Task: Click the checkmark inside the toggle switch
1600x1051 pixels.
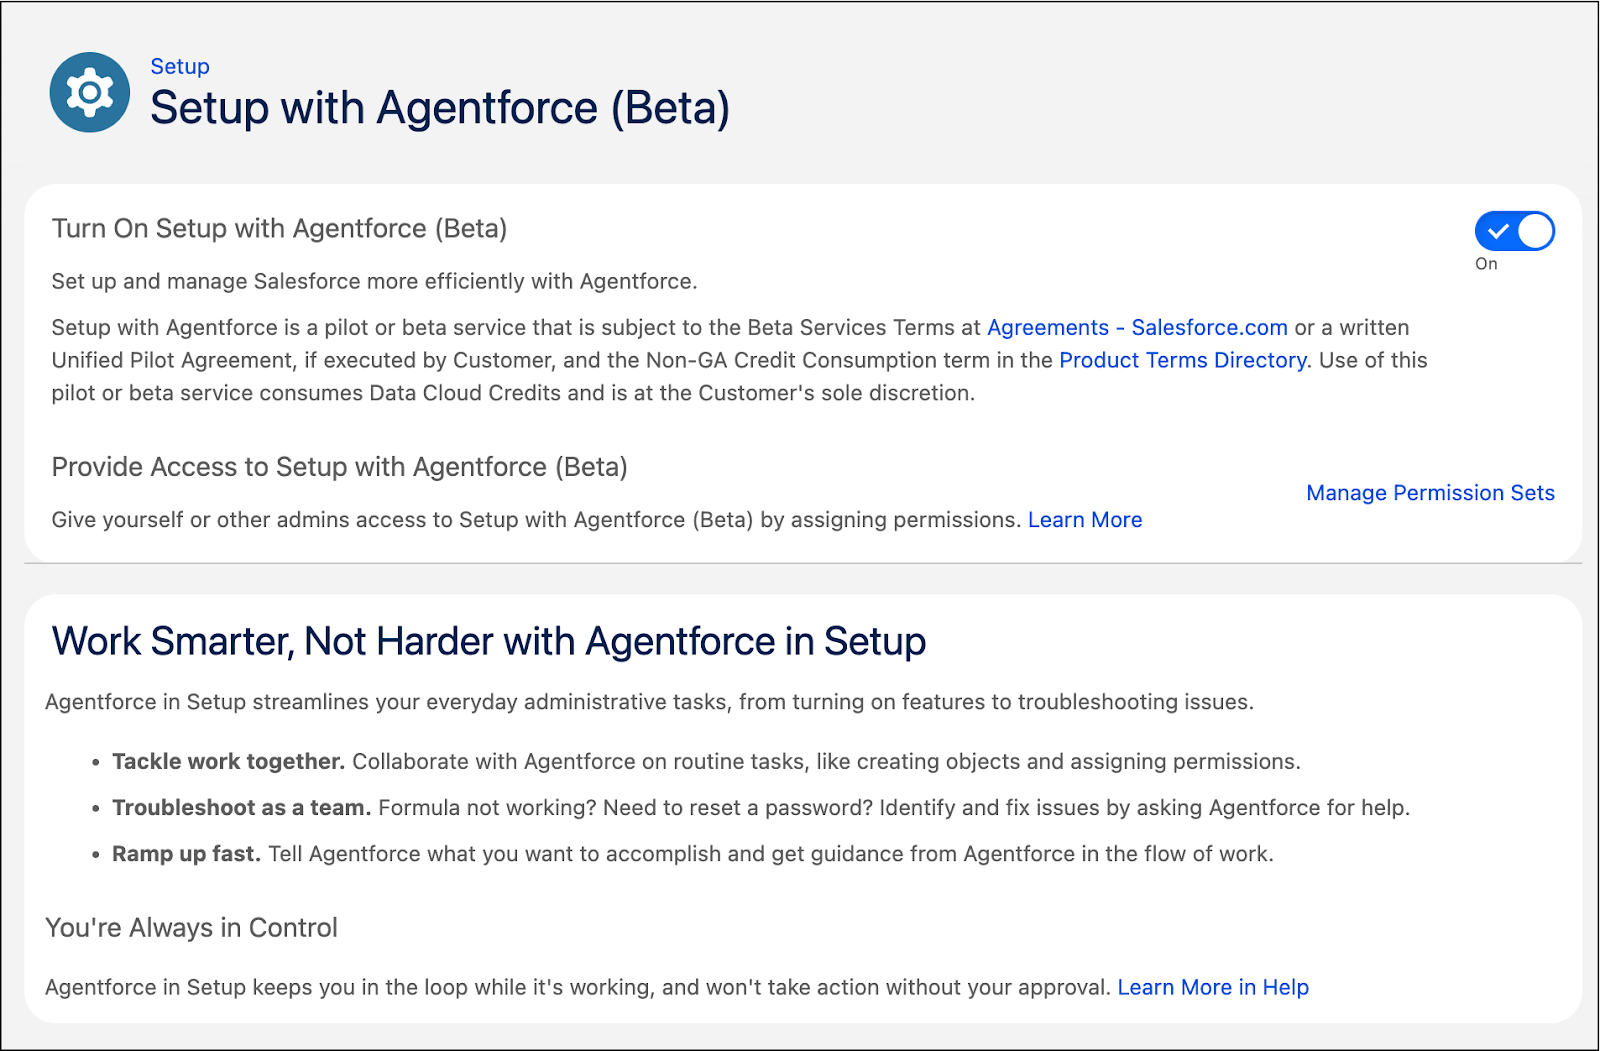Action: point(1497,231)
